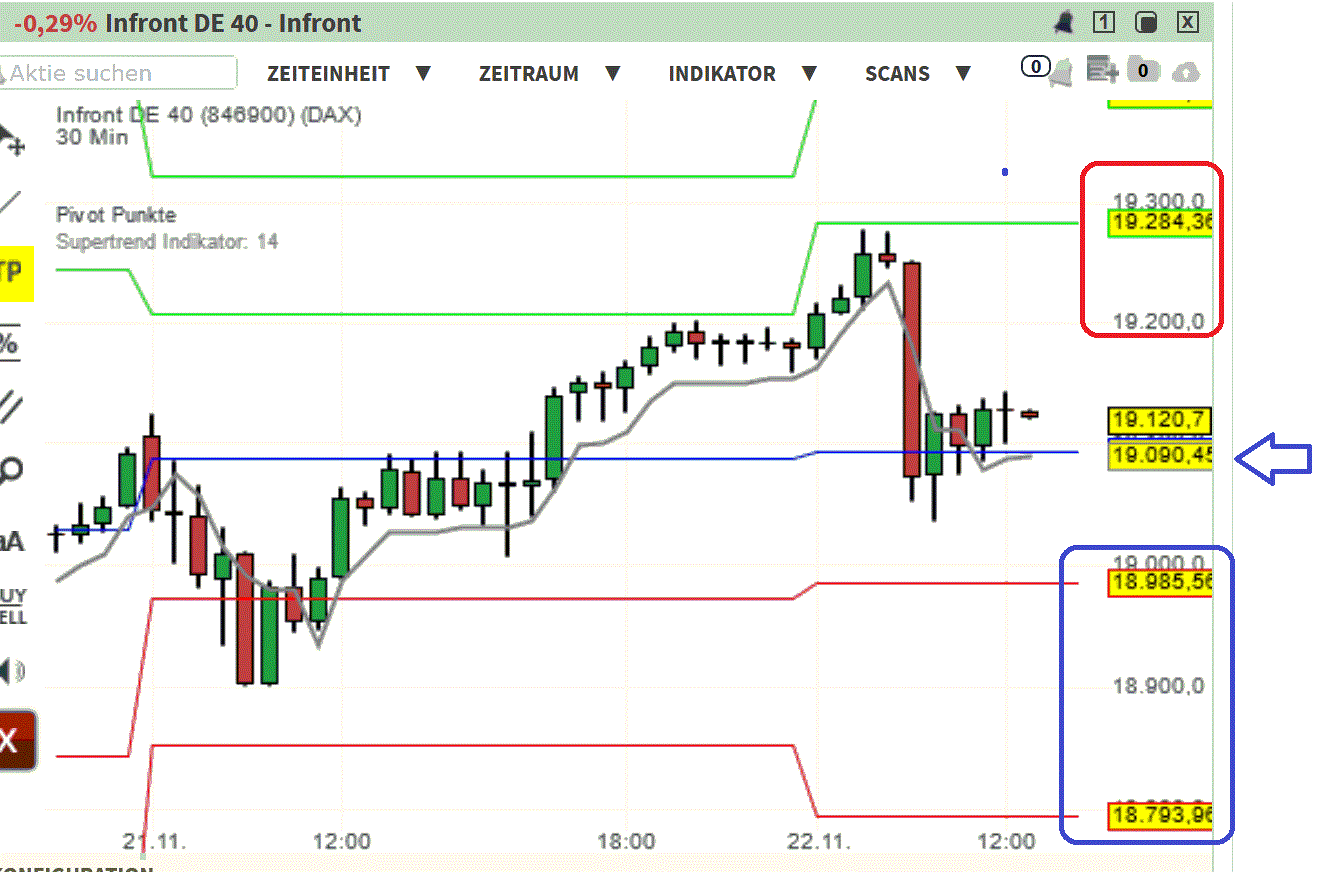Viewport: 1323px width, 872px height.
Task: Open the folder icon showing 0
Action: pyautogui.click(x=1143, y=71)
